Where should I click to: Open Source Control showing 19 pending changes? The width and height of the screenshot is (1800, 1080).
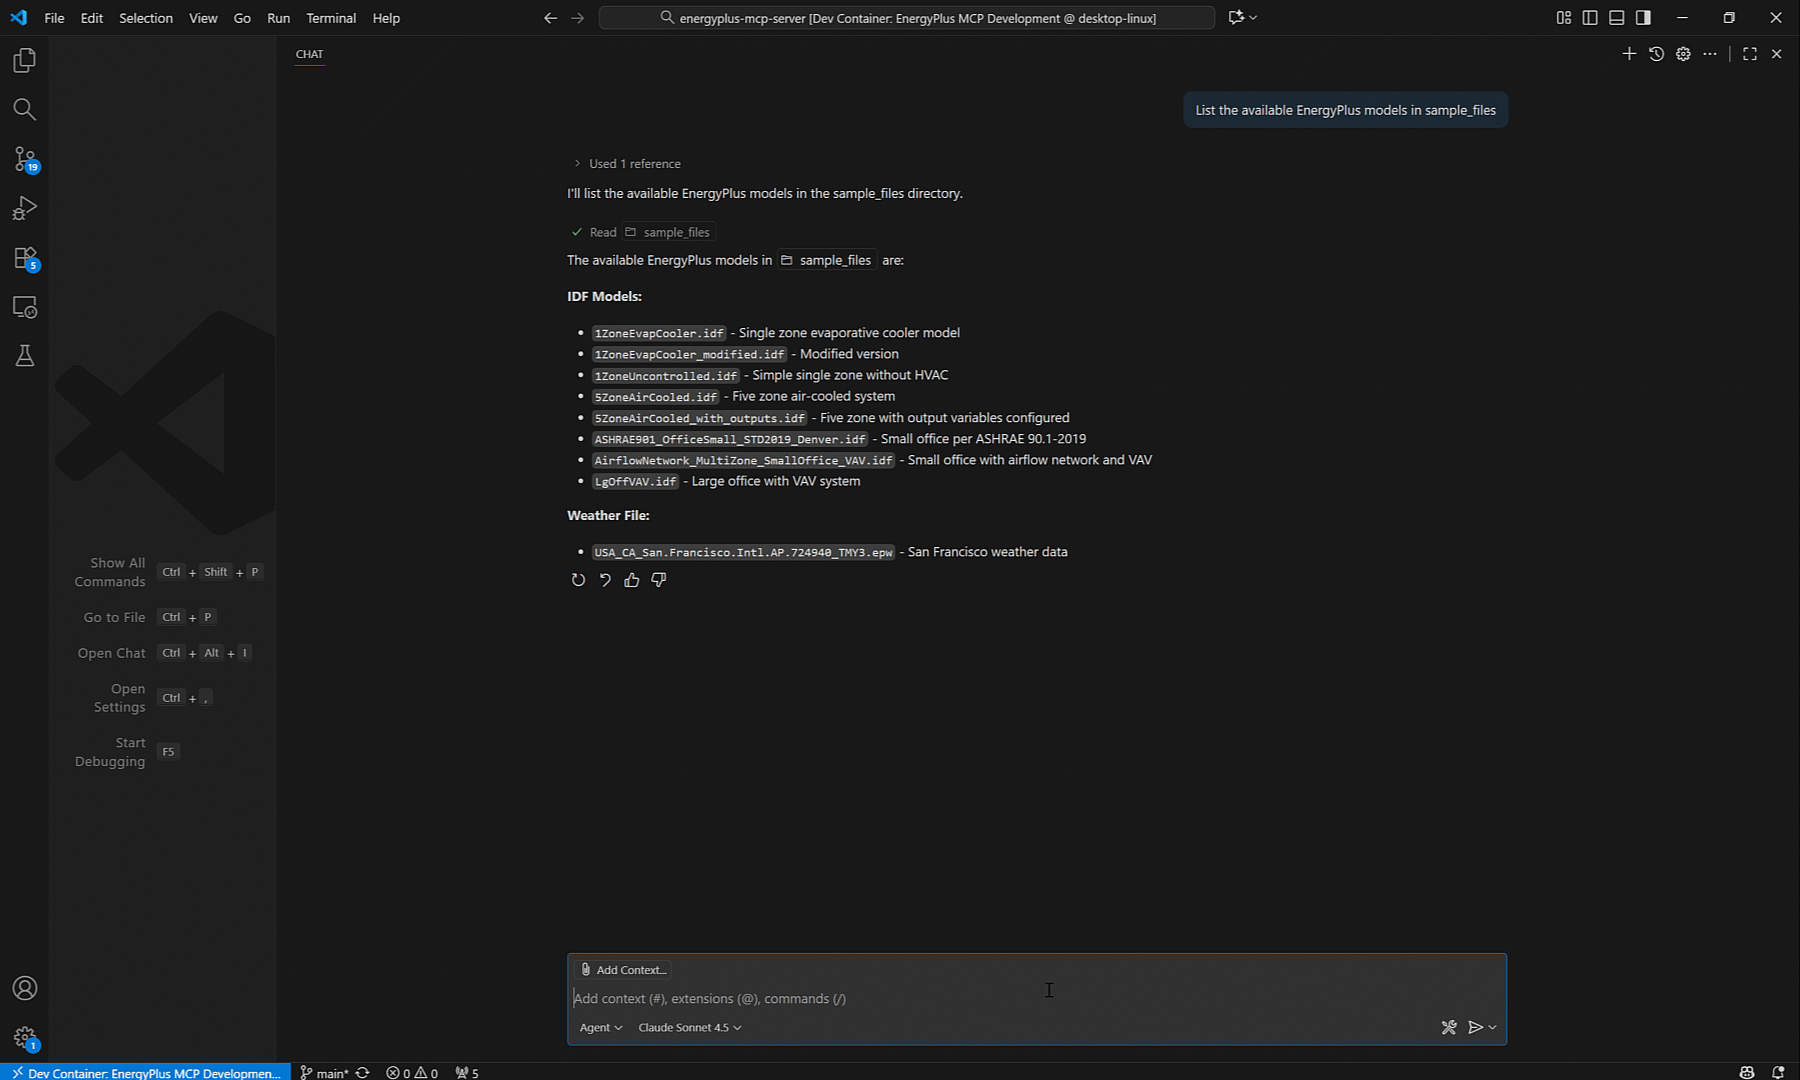(24, 159)
